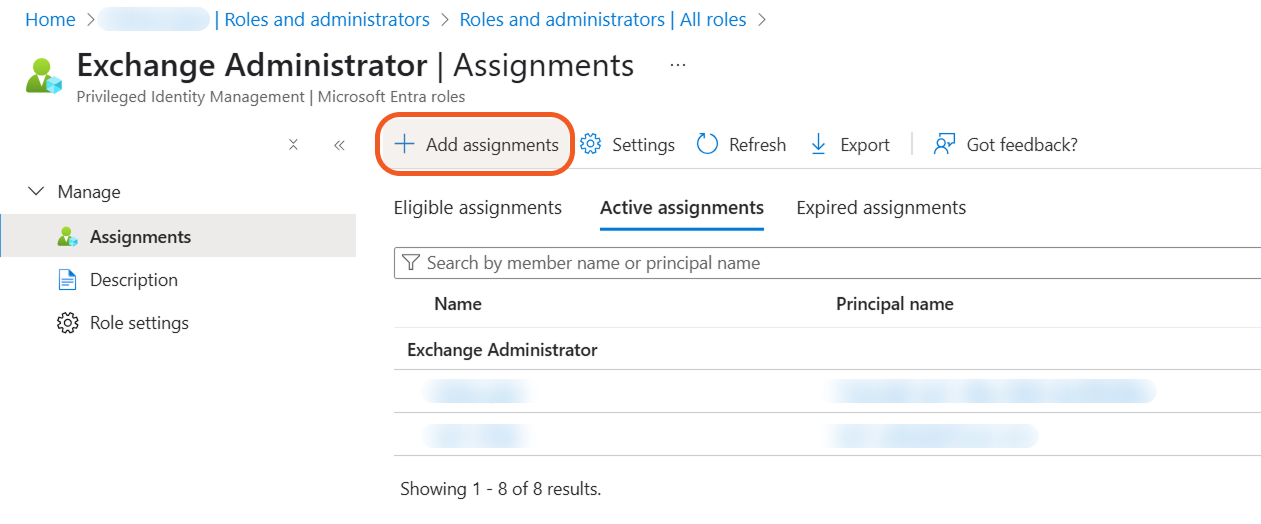Click the Got feedback person icon

coord(944,144)
